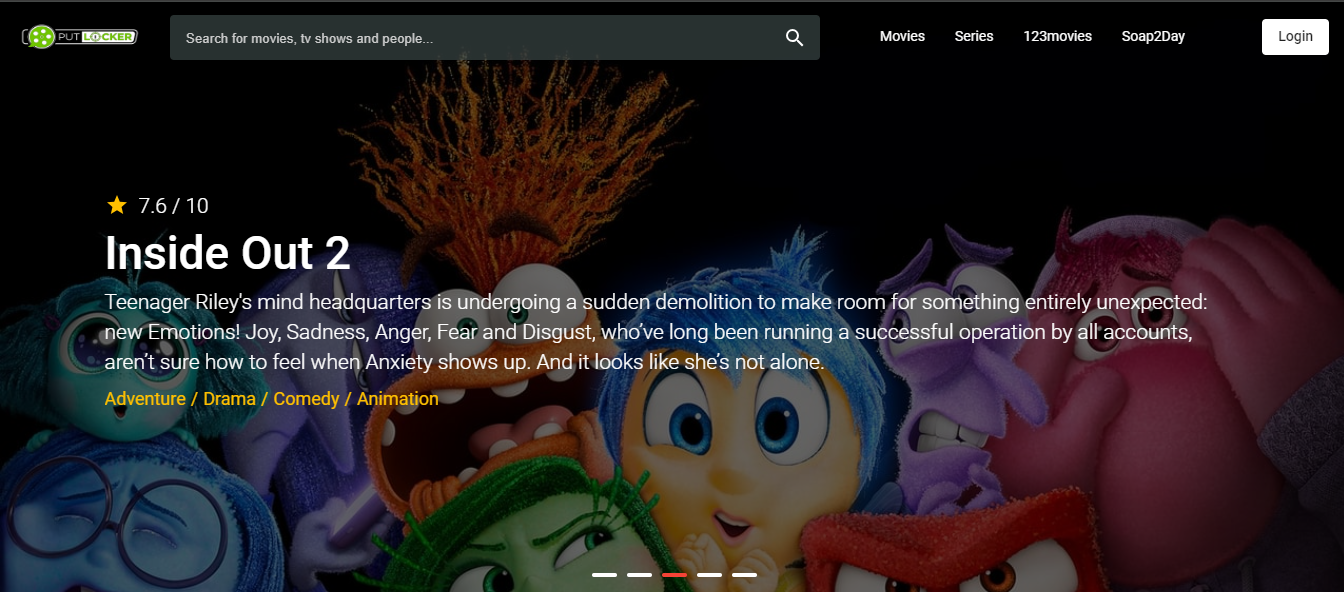Open the Series menu item
This screenshot has height=592, width=1344.
pos(974,36)
